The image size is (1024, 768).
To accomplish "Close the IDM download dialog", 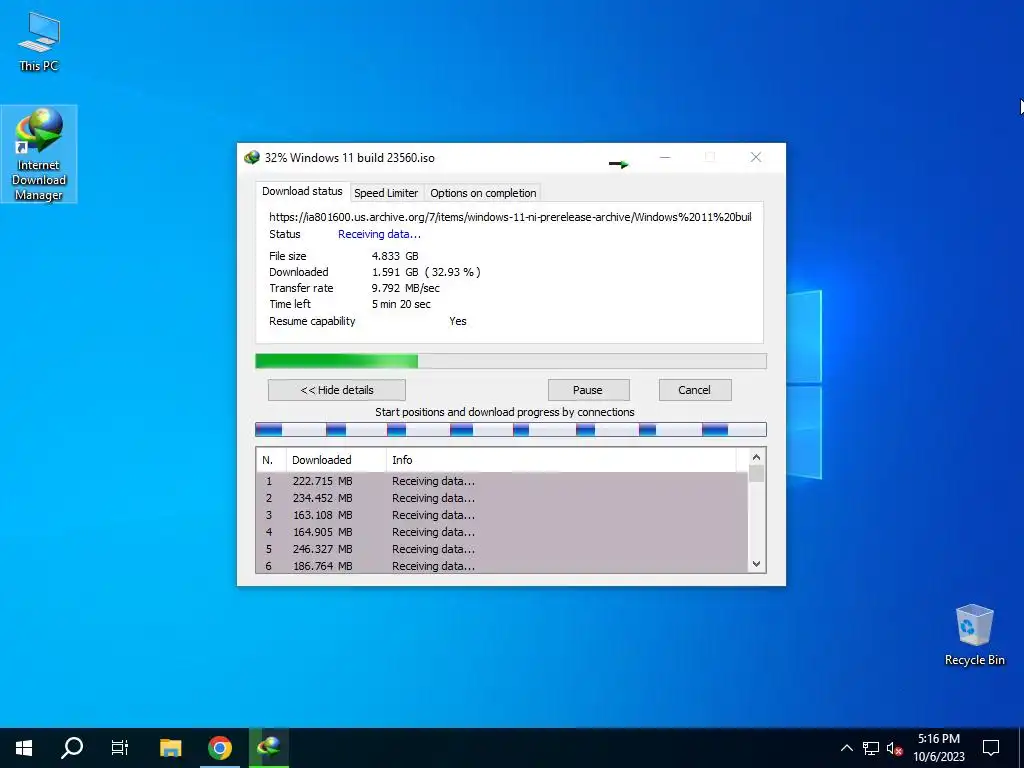I will click(x=756, y=157).
